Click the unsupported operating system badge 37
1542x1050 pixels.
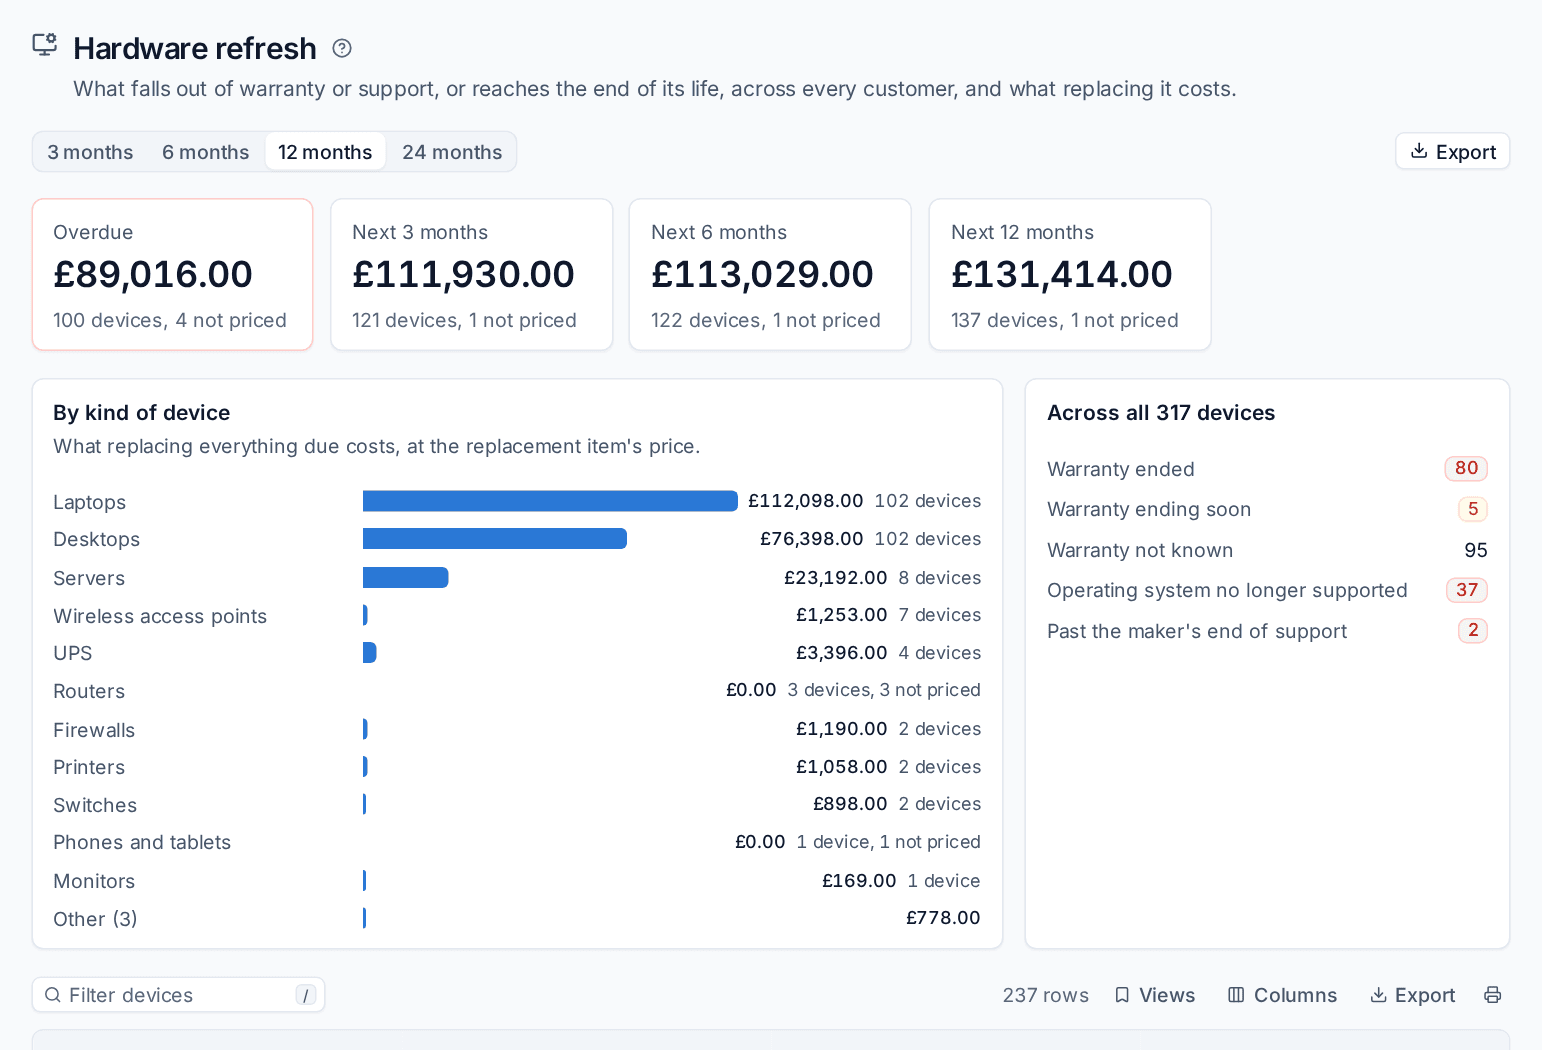[1467, 590]
